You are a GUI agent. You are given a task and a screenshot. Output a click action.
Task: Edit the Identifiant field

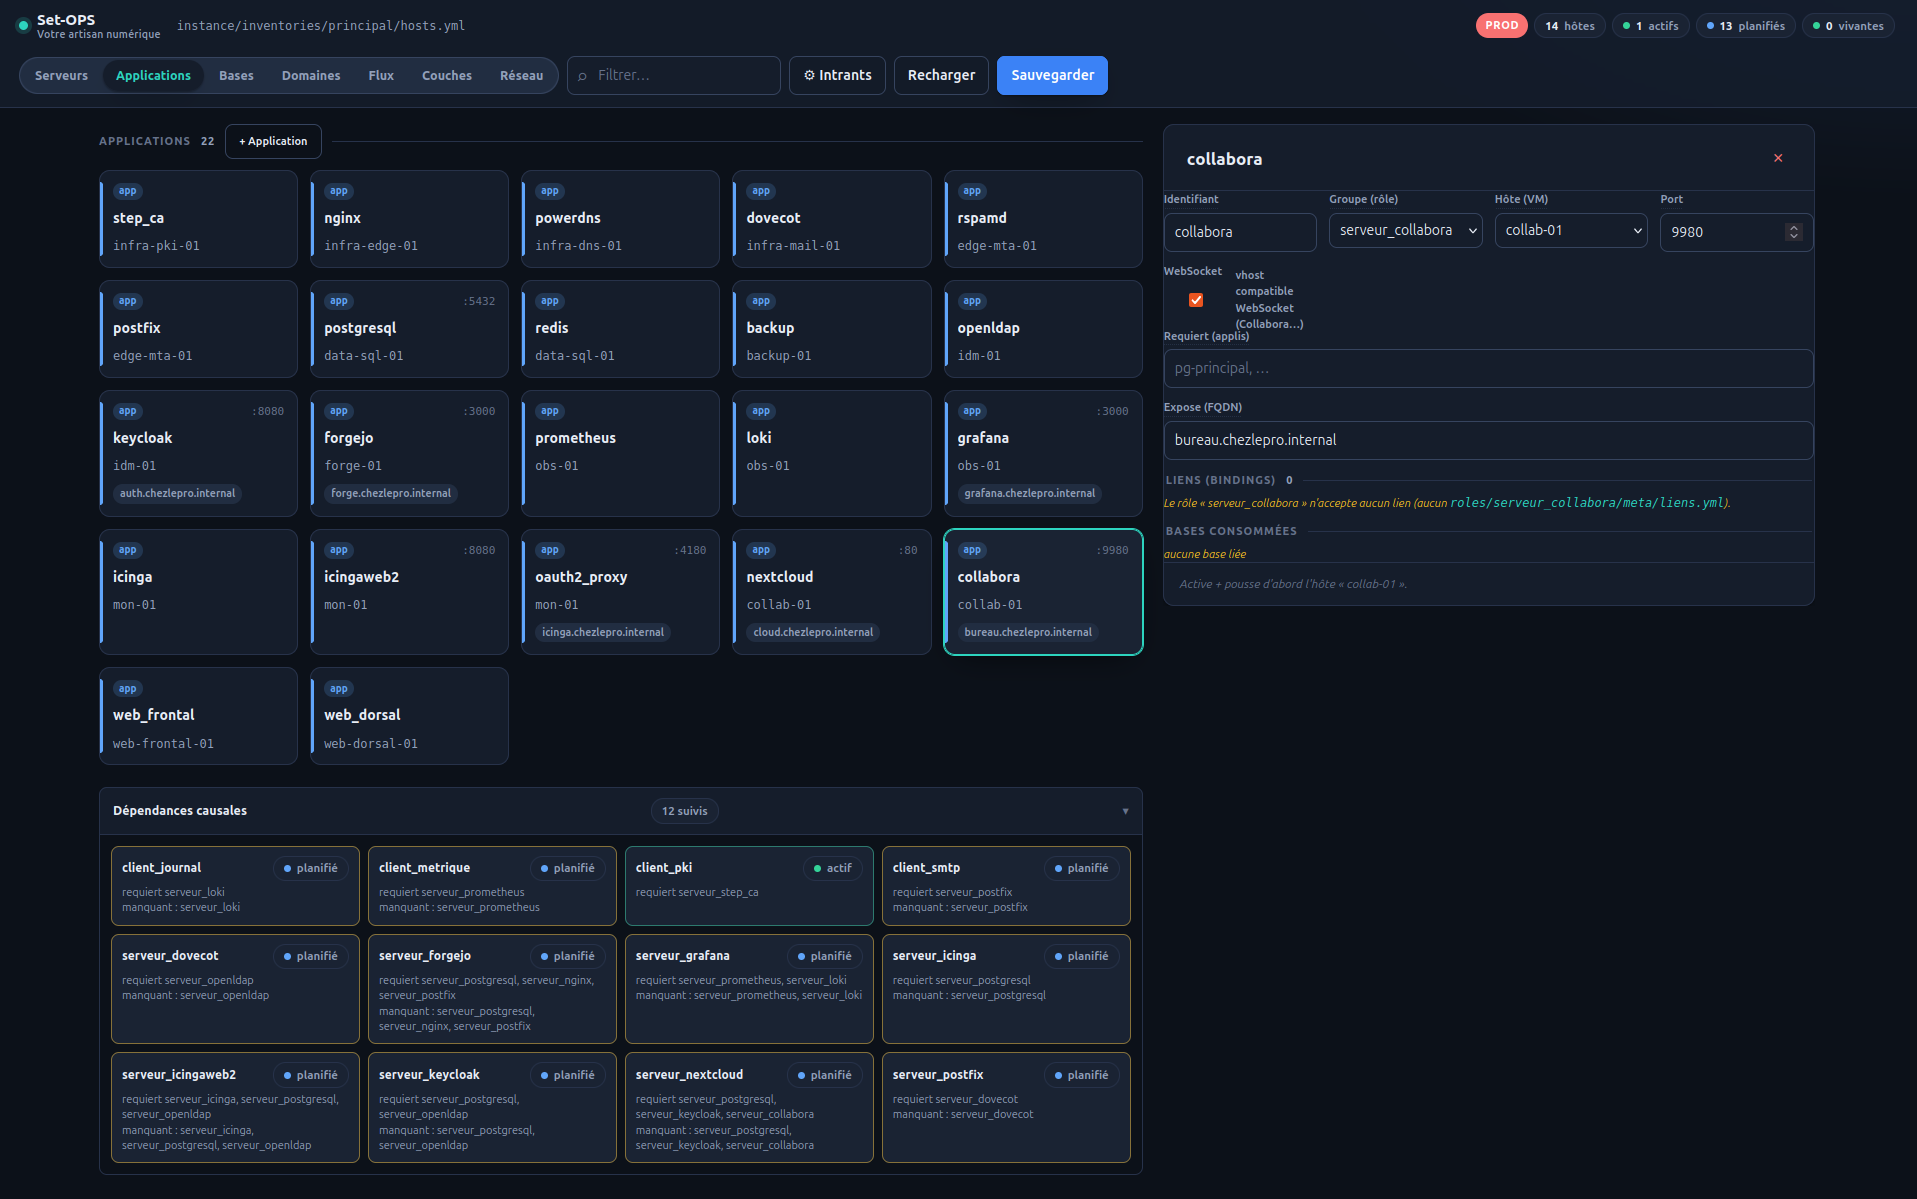(x=1240, y=232)
